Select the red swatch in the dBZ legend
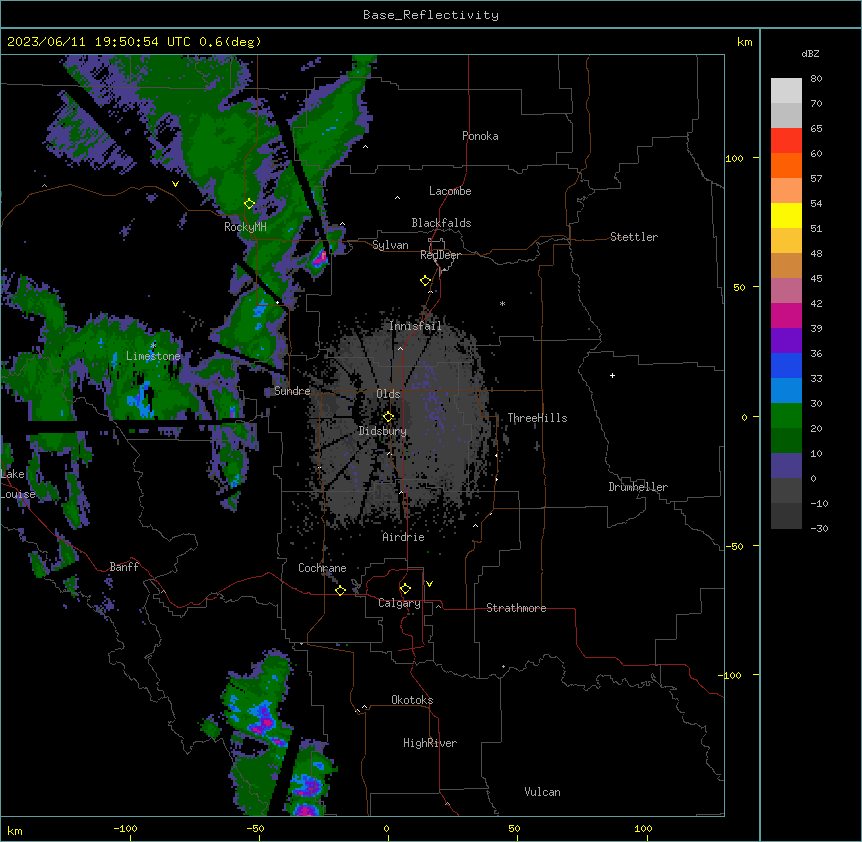Viewport: 862px width, 842px height. (786, 140)
